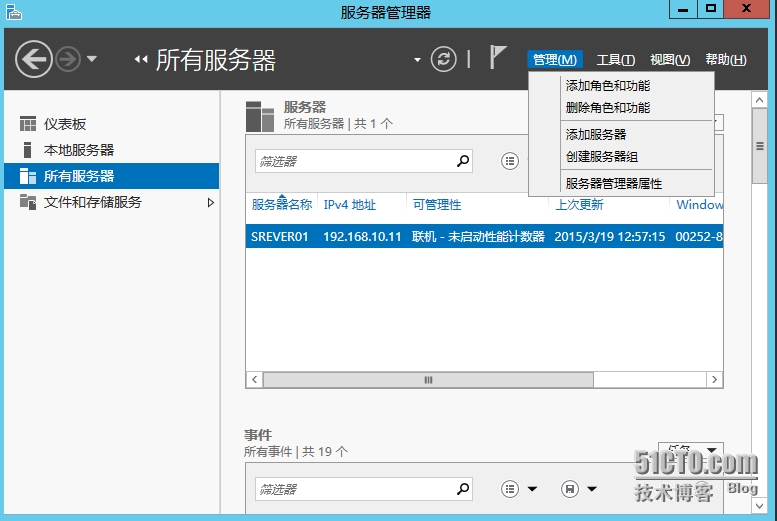Open the 帮助(H) menu
Screen dimensions: 777x521
(x=726, y=60)
